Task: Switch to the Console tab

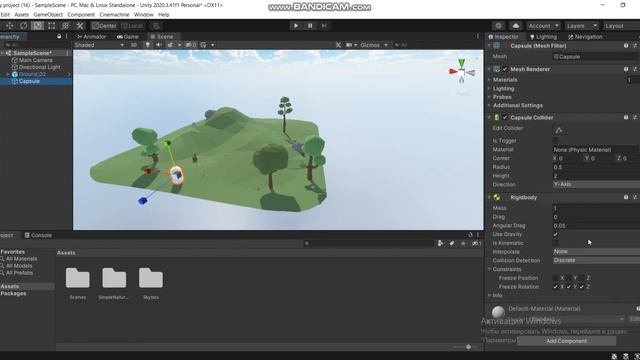Action: tap(38, 235)
